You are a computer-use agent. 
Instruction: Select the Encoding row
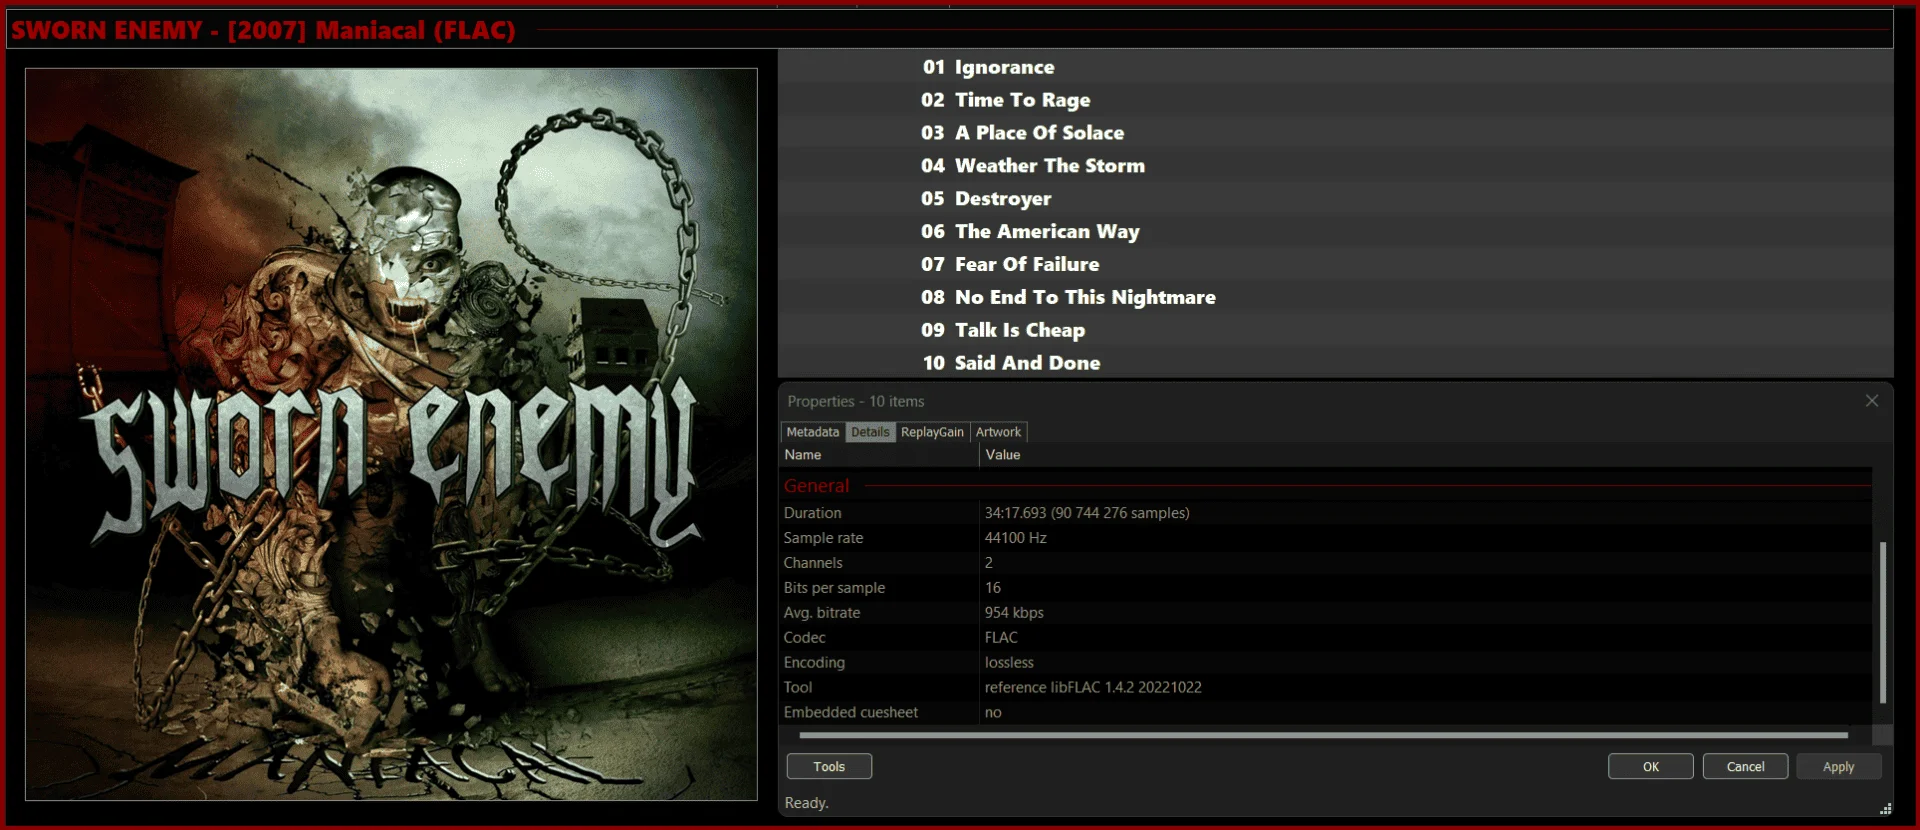click(1326, 663)
